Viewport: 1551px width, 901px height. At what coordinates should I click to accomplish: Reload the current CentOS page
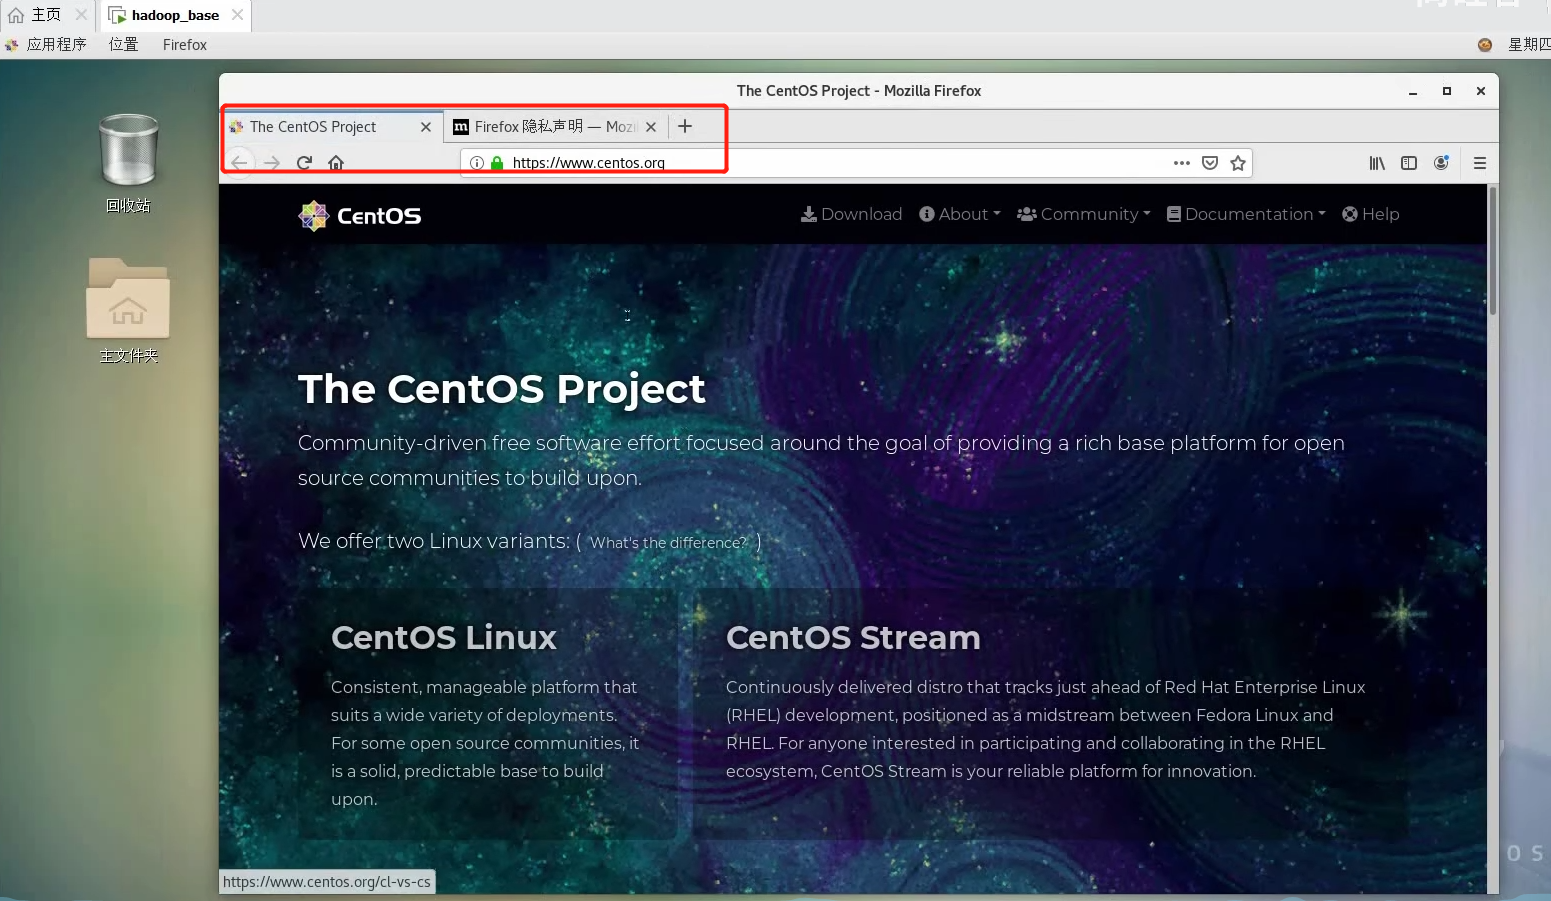click(305, 162)
